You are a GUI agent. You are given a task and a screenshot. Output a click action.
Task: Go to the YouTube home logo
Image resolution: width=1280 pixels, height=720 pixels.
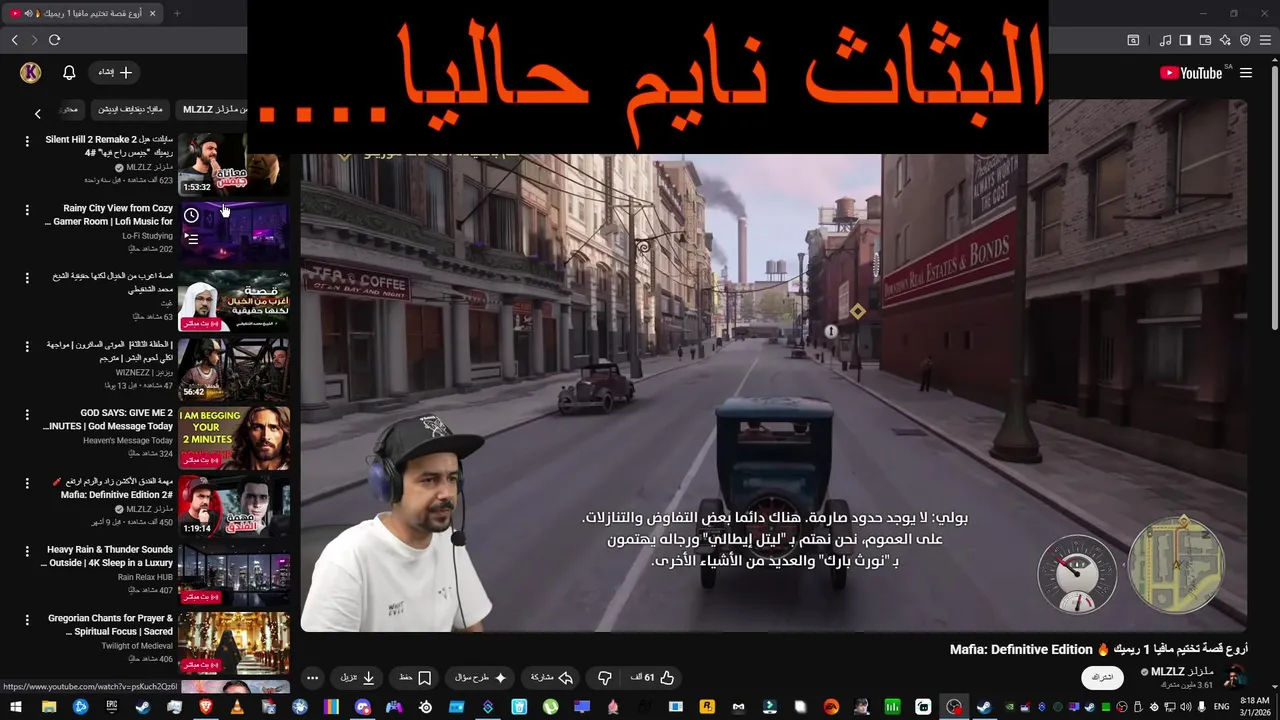[1191, 73]
